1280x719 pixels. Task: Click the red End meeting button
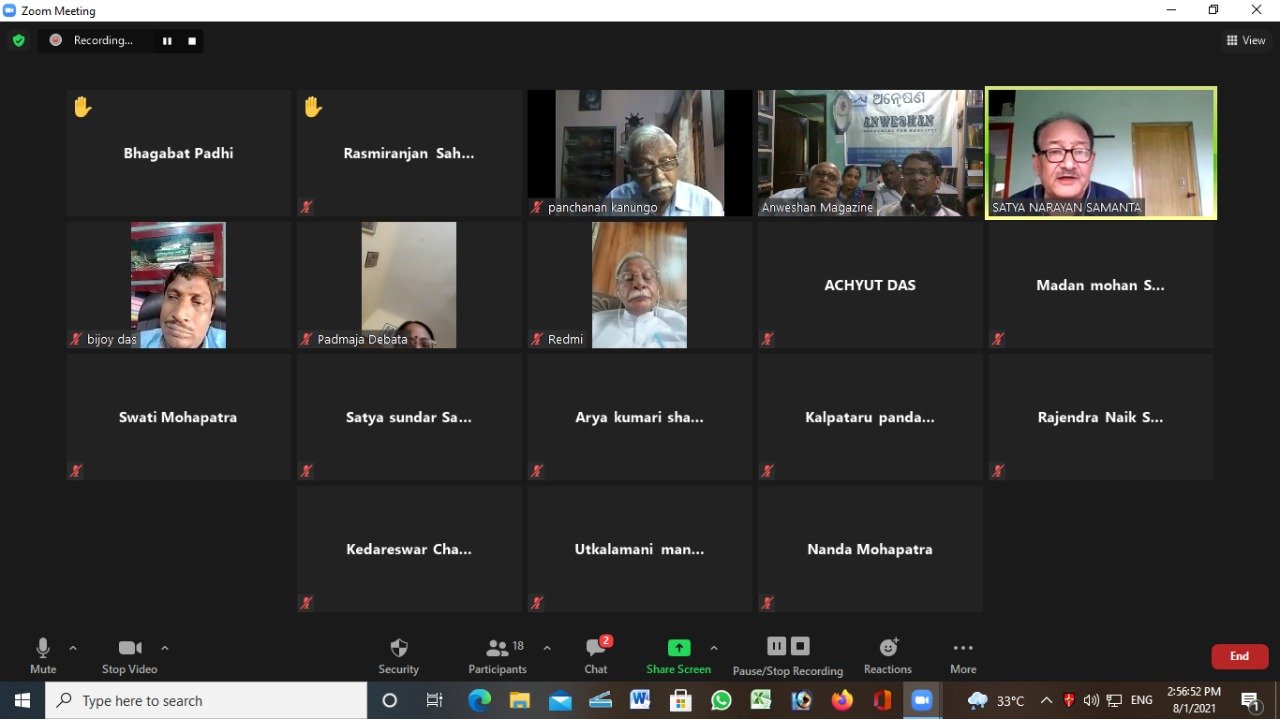1239,656
